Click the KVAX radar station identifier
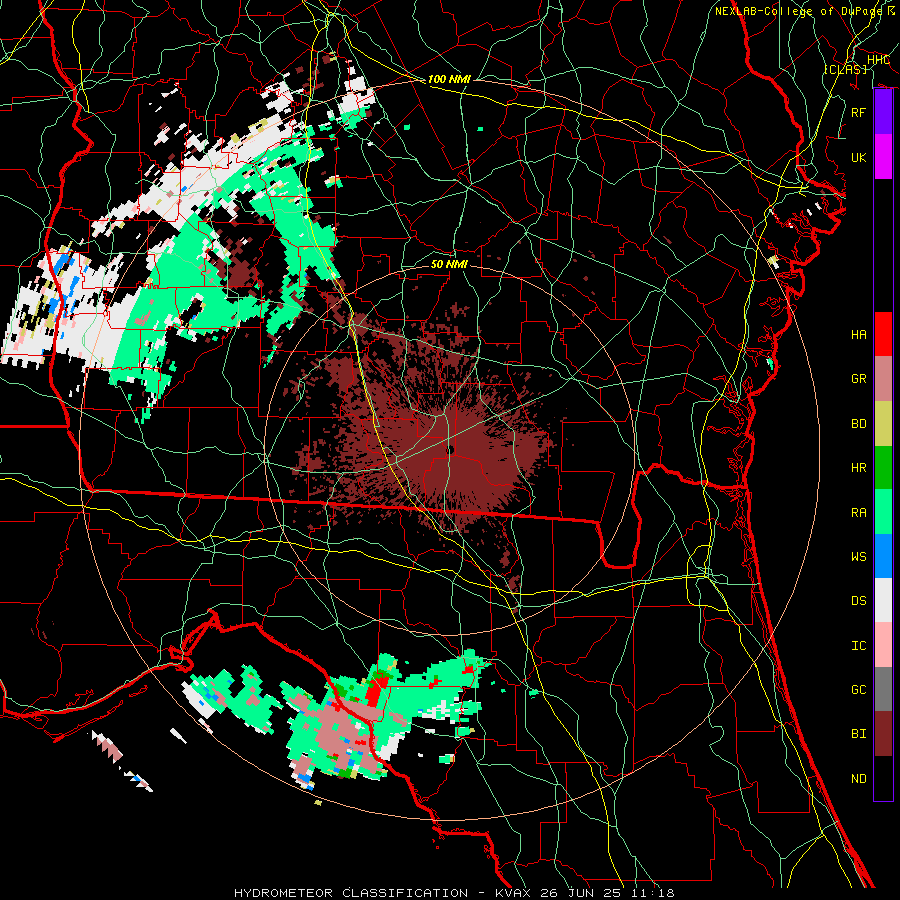The width and height of the screenshot is (900, 900). (x=513, y=893)
